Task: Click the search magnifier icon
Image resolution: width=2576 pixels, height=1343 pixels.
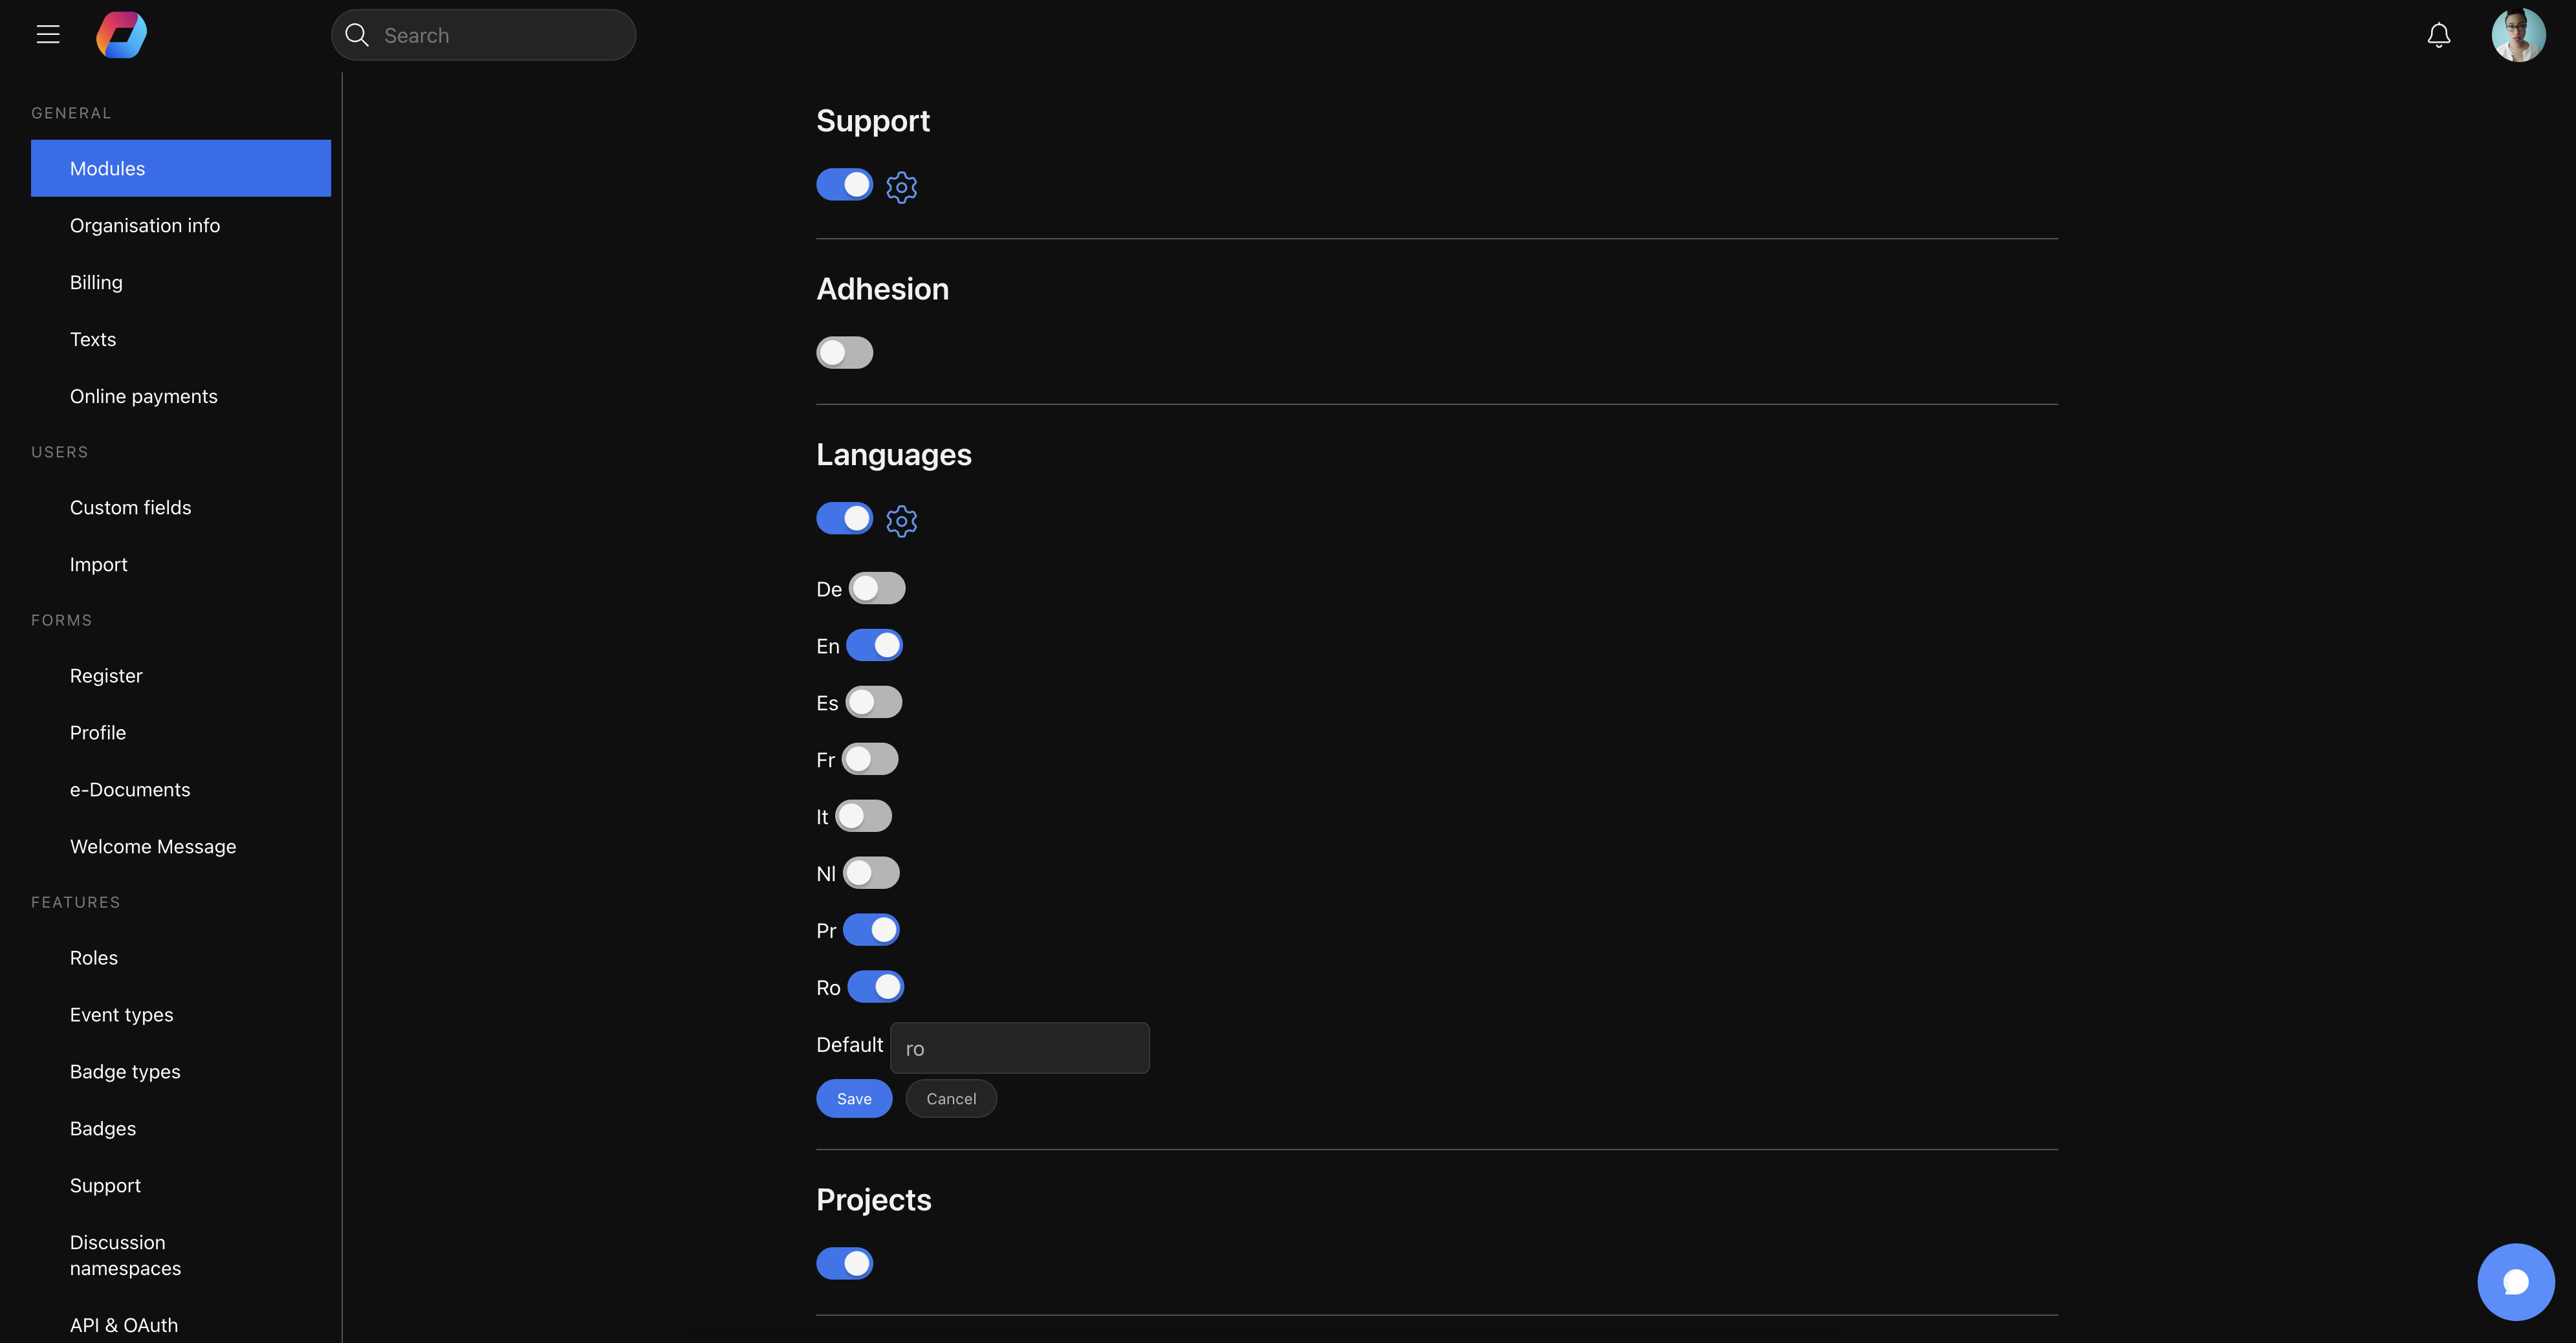Action: (357, 35)
